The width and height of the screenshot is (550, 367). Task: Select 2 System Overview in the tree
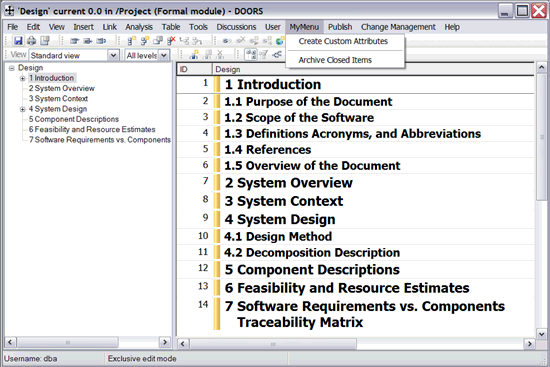click(62, 88)
